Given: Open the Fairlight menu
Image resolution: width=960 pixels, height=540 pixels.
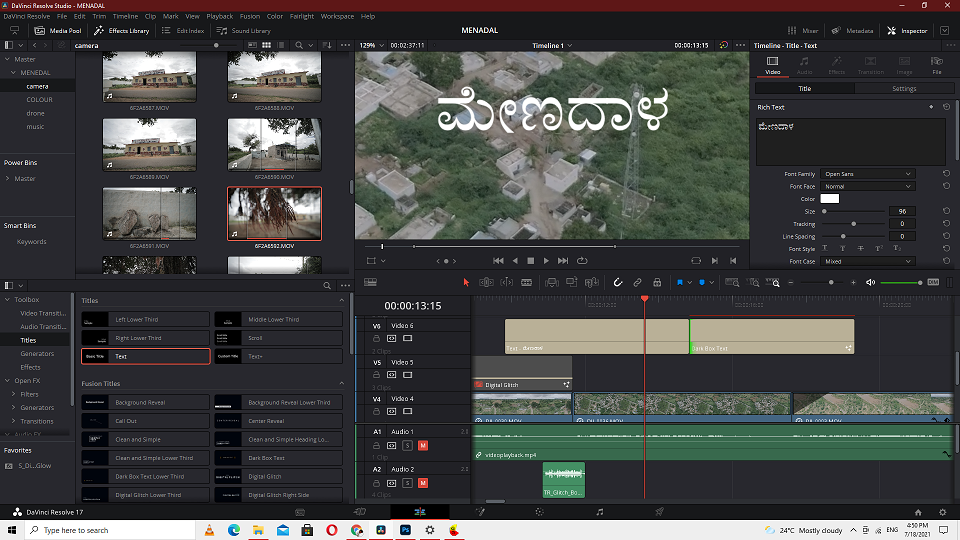Looking at the screenshot, I should click(301, 17).
